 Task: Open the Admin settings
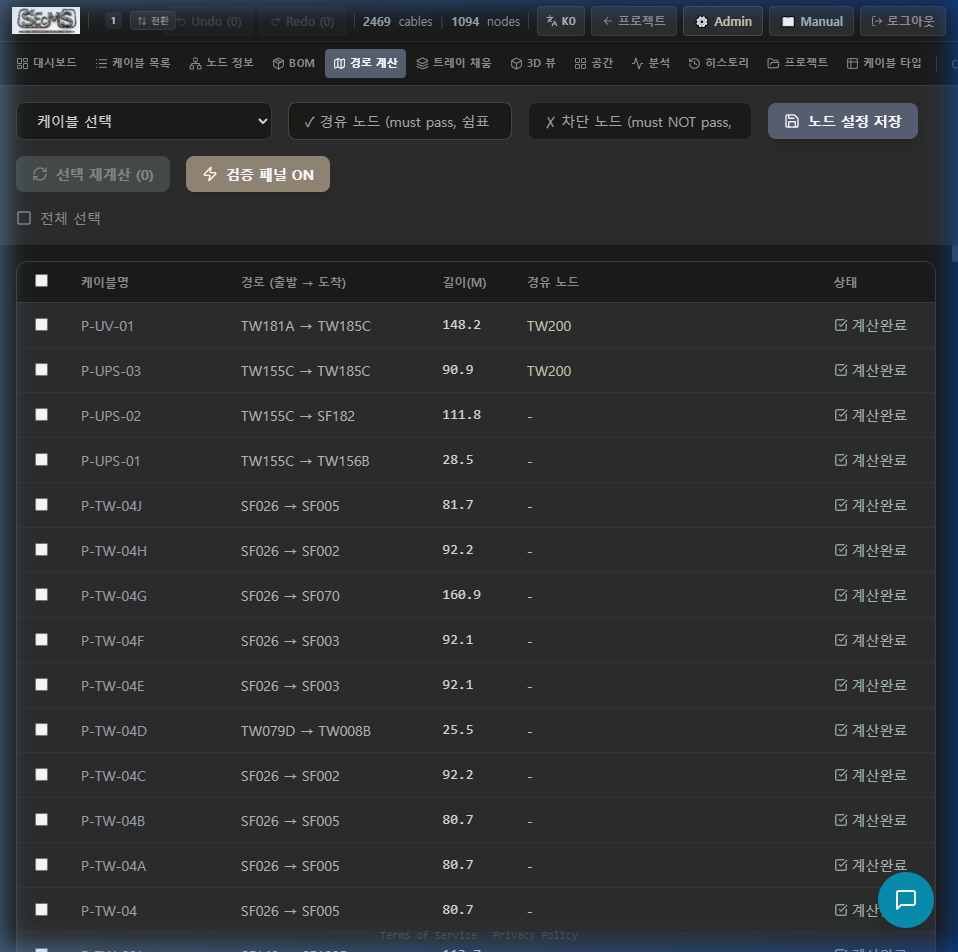pos(723,21)
